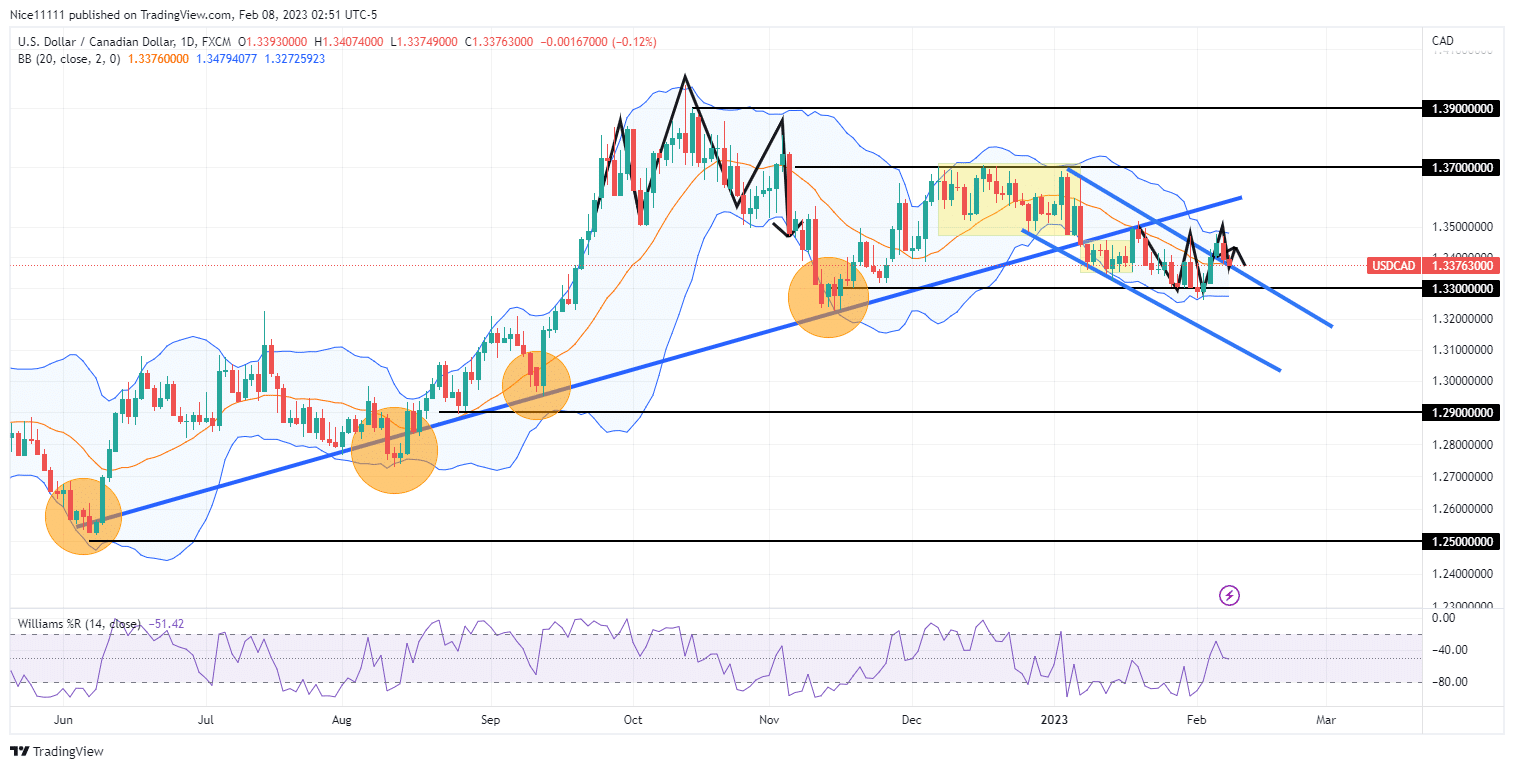Click the Jul label on the time axis

pyautogui.click(x=206, y=719)
